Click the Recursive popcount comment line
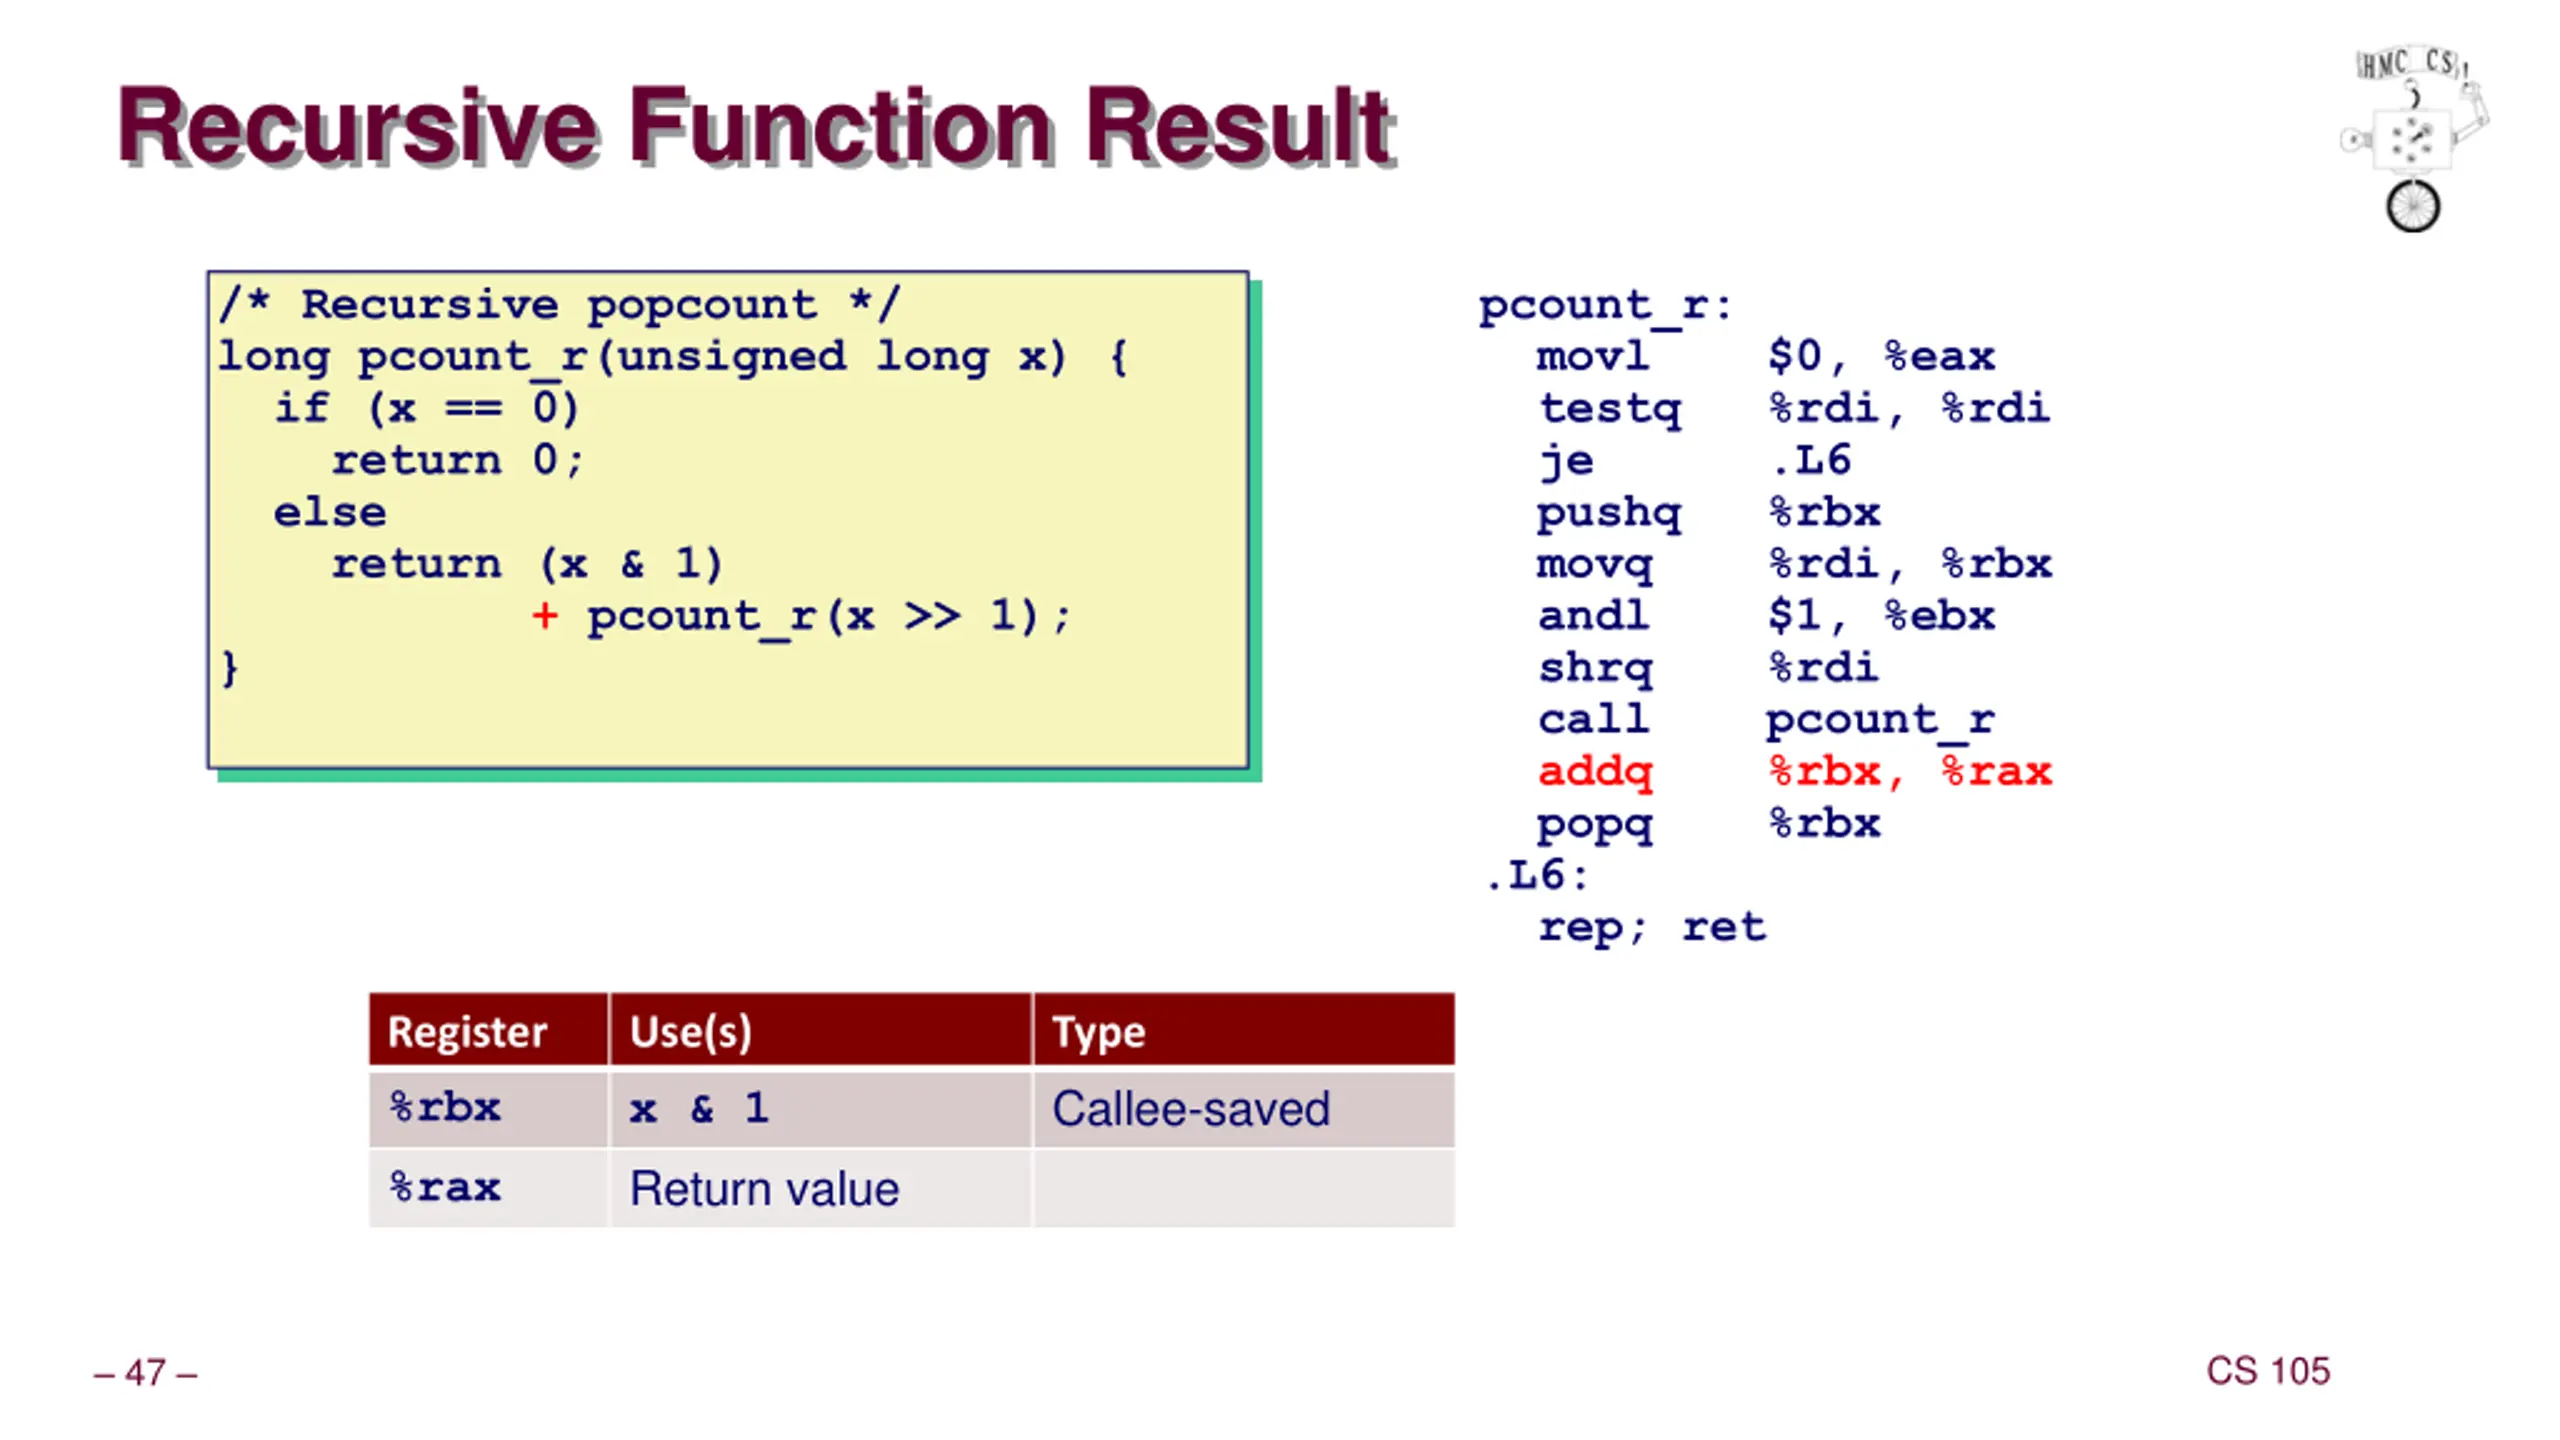Image resolution: width=2560 pixels, height=1440 pixels. tap(559, 304)
